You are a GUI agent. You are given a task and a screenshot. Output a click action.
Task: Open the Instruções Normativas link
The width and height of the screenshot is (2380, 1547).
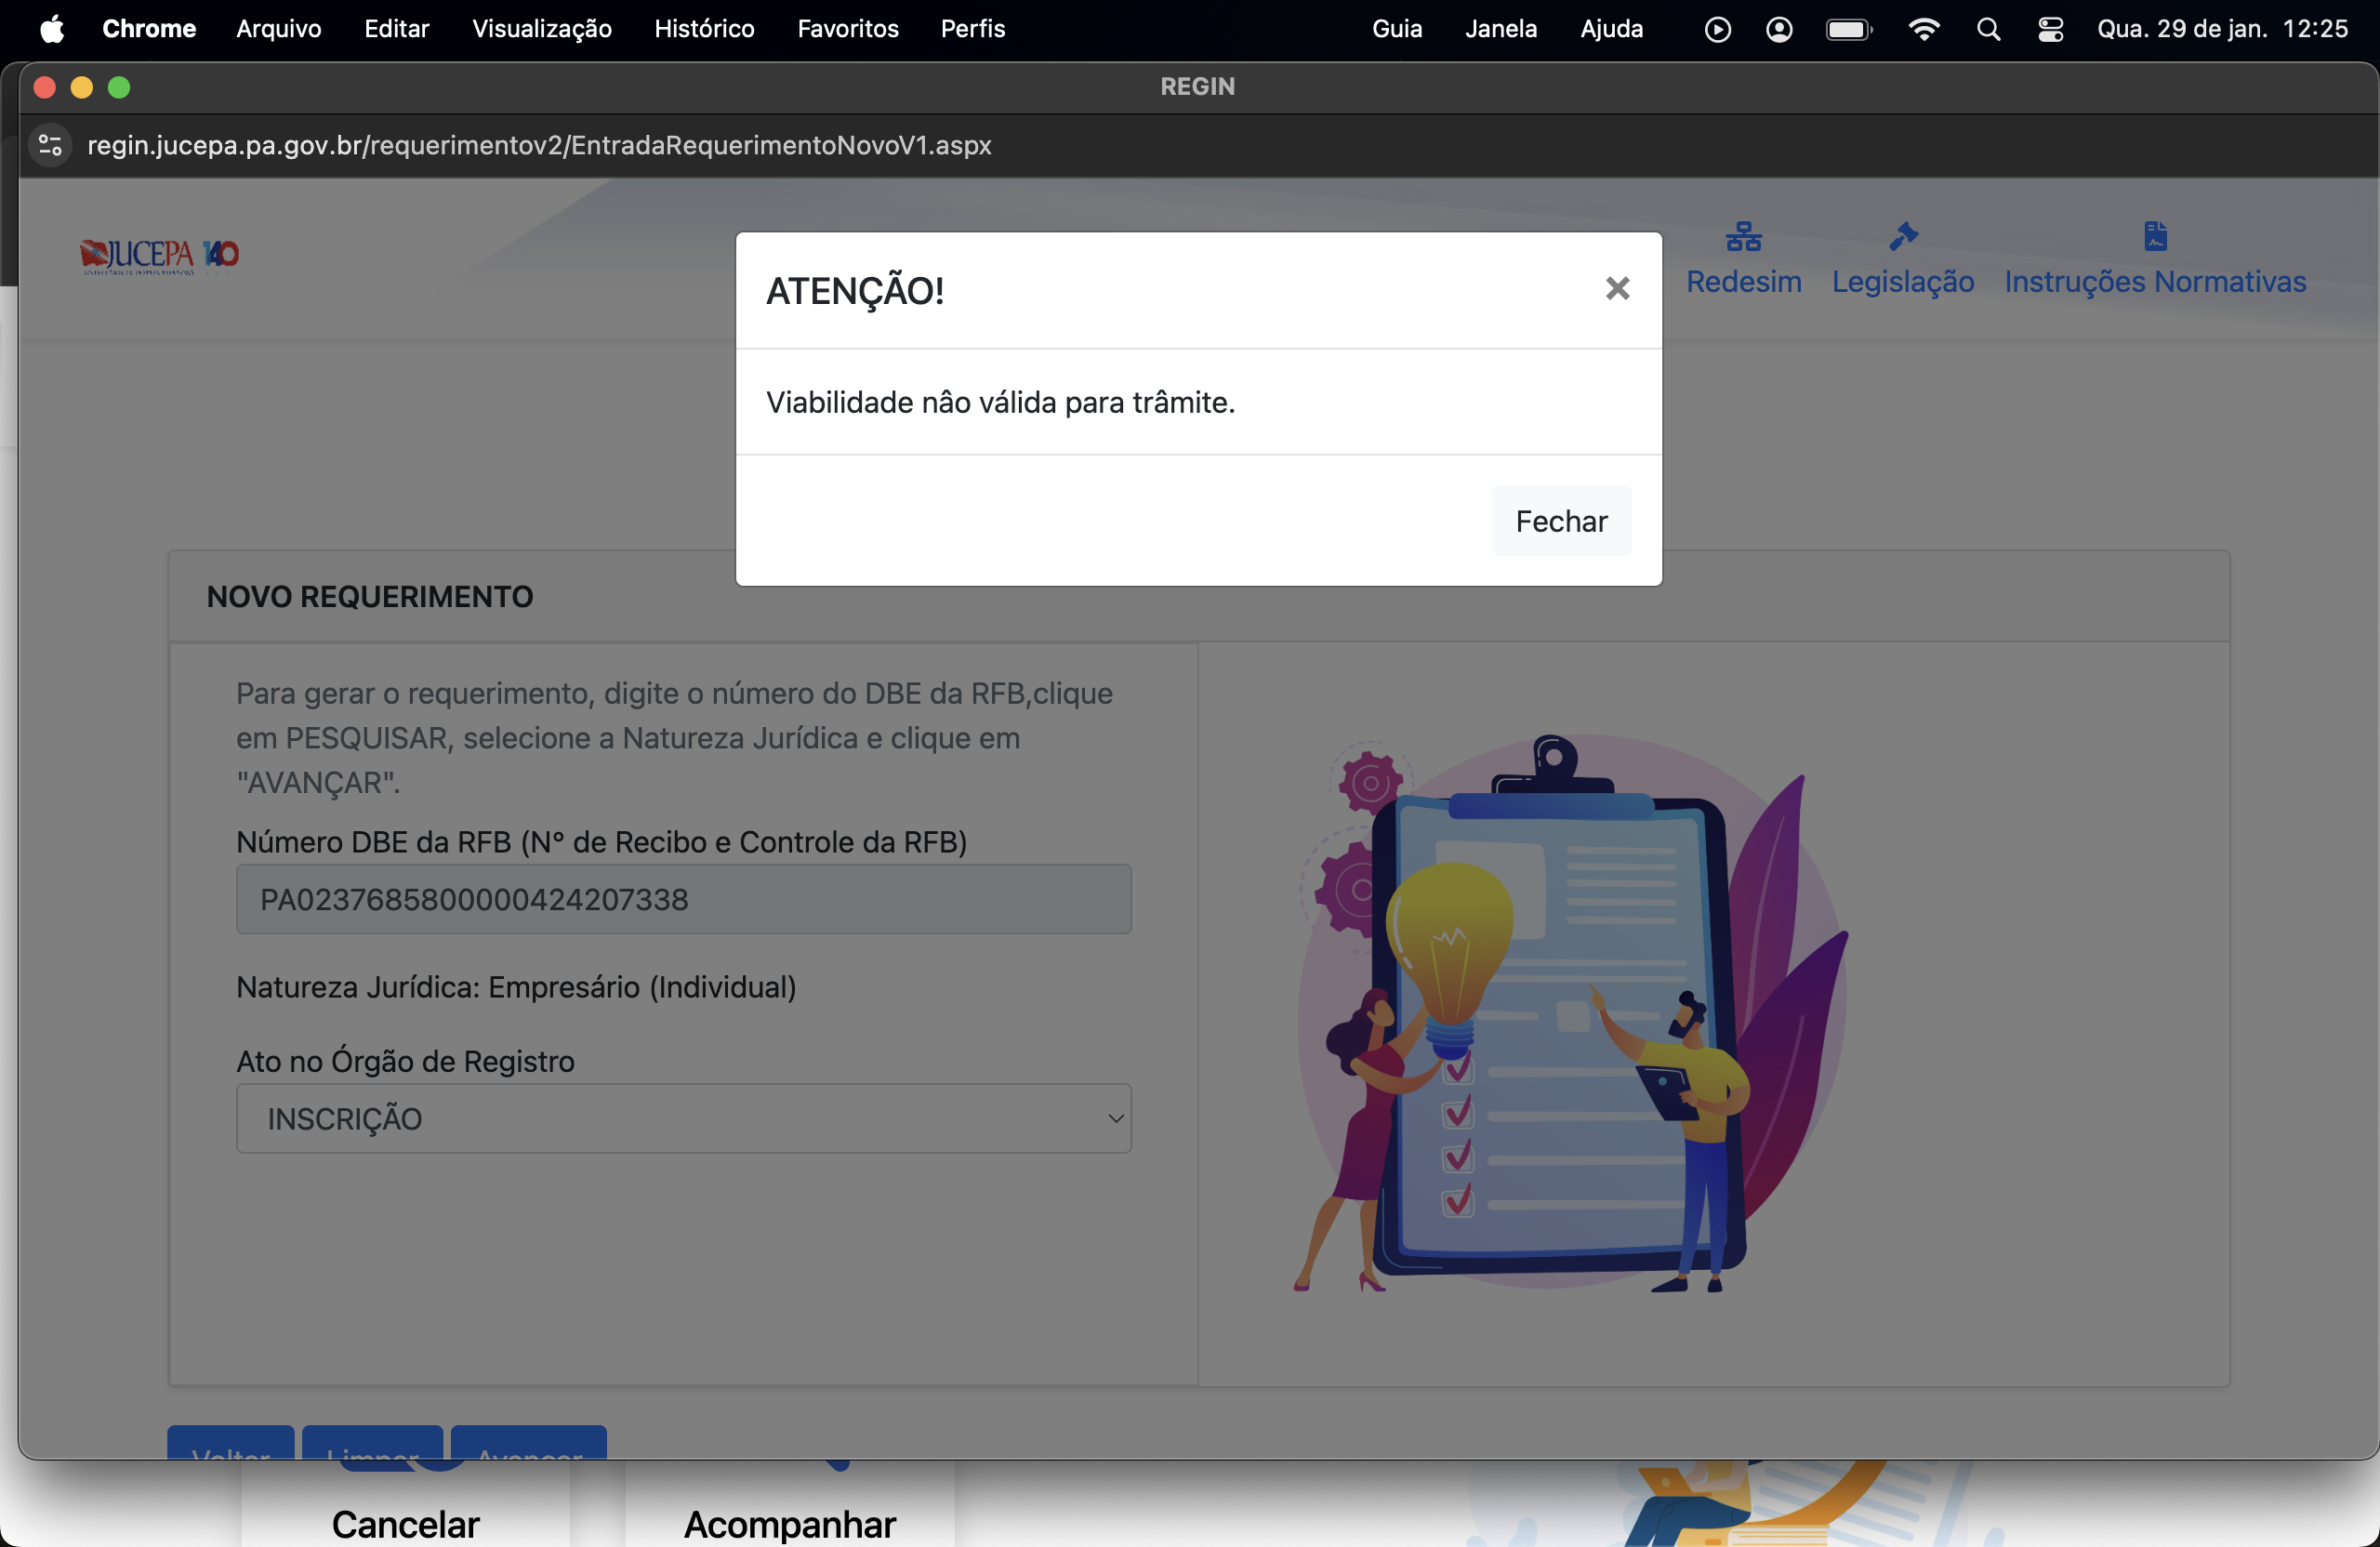click(2155, 282)
